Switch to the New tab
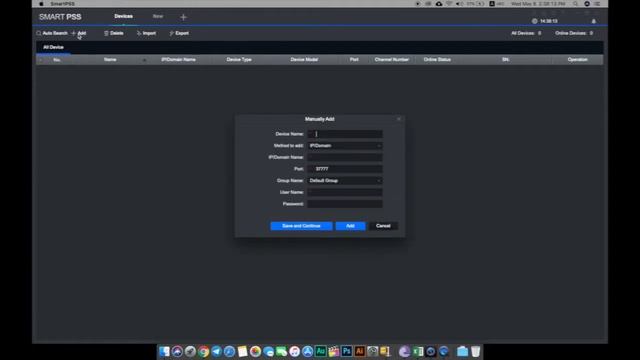This screenshot has width=640, height=360. 158,16
